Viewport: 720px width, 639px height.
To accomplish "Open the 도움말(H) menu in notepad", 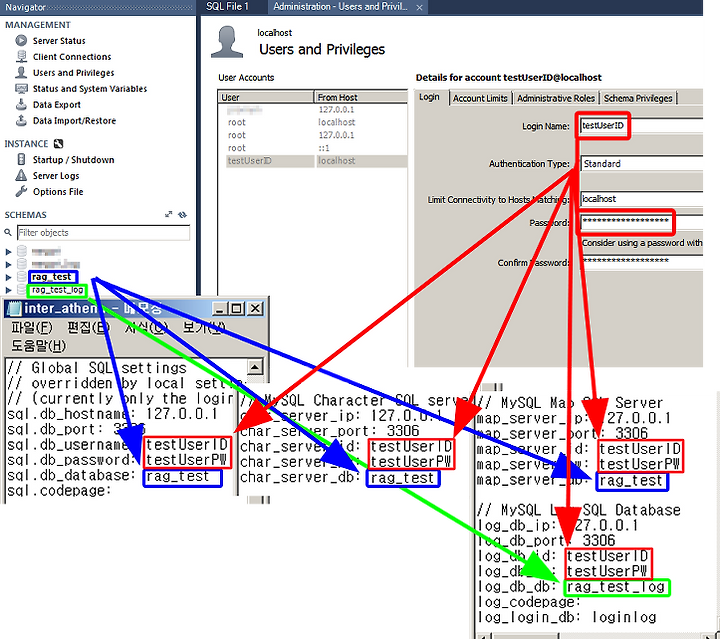I will pos(39,346).
